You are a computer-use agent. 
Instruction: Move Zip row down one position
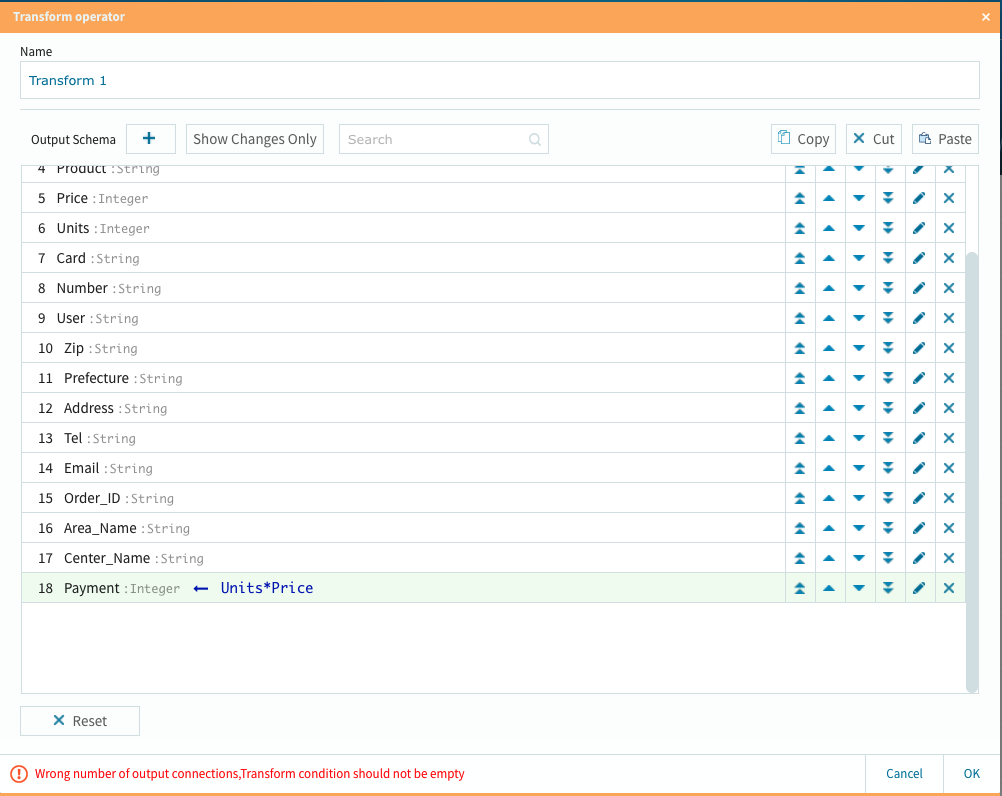pos(859,348)
